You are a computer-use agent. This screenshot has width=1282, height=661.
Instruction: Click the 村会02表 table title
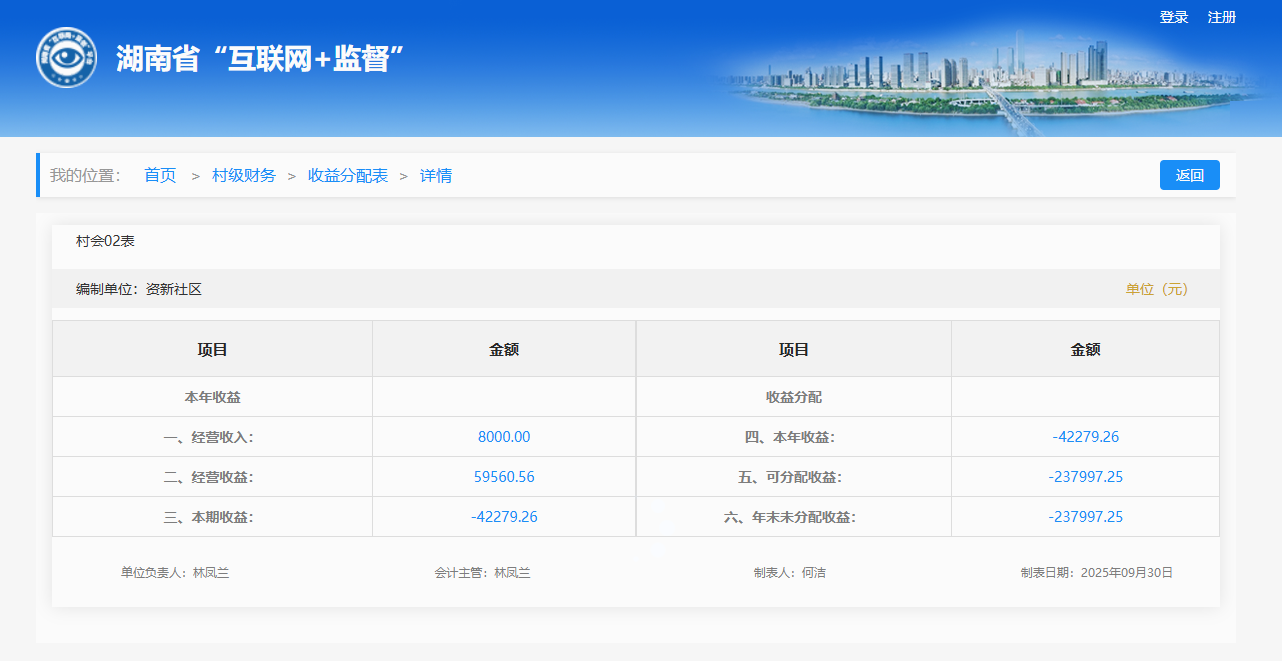(x=105, y=241)
